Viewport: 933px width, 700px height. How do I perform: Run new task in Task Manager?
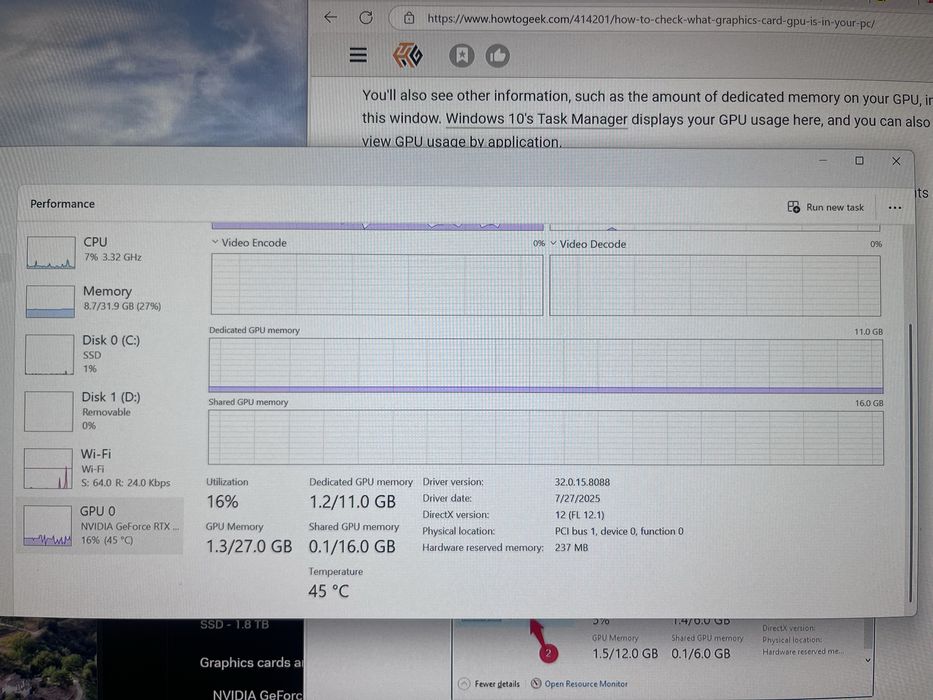click(x=825, y=207)
